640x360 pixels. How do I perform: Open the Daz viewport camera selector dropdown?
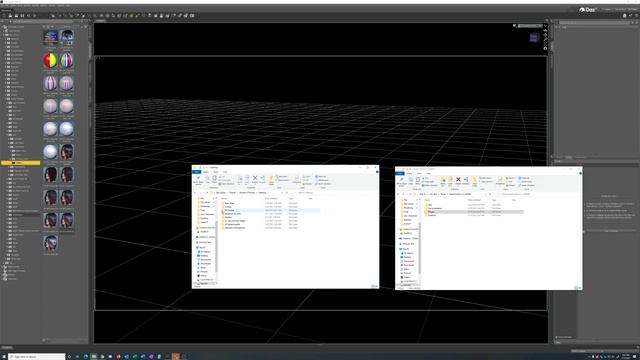click(x=530, y=26)
